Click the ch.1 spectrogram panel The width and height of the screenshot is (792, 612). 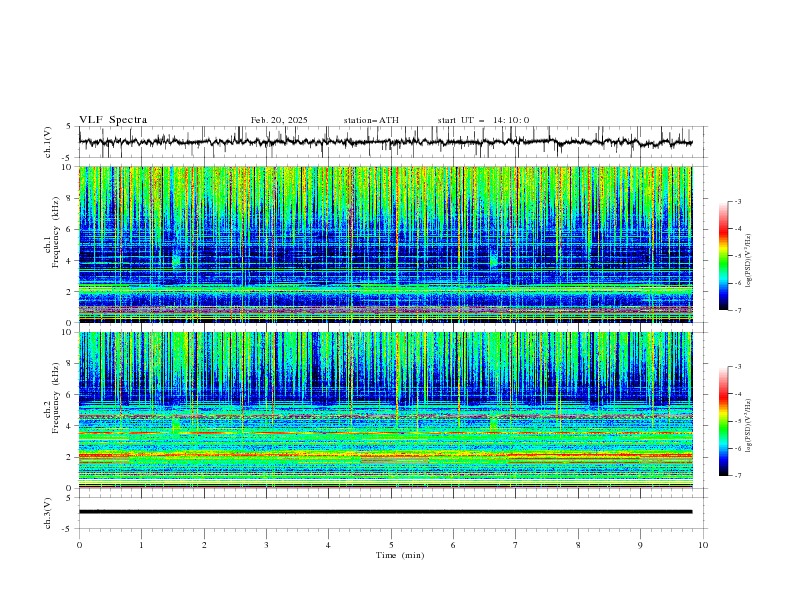(x=385, y=244)
